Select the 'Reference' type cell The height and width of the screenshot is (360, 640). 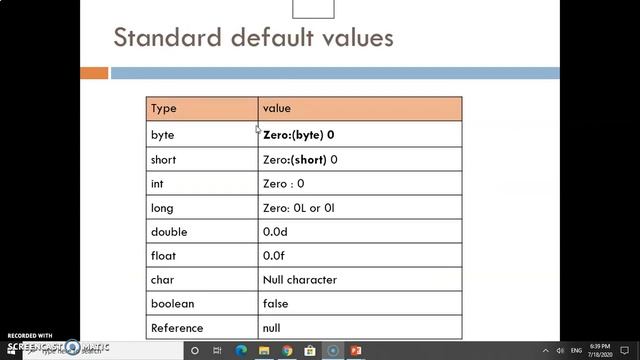[x=202, y=327]
